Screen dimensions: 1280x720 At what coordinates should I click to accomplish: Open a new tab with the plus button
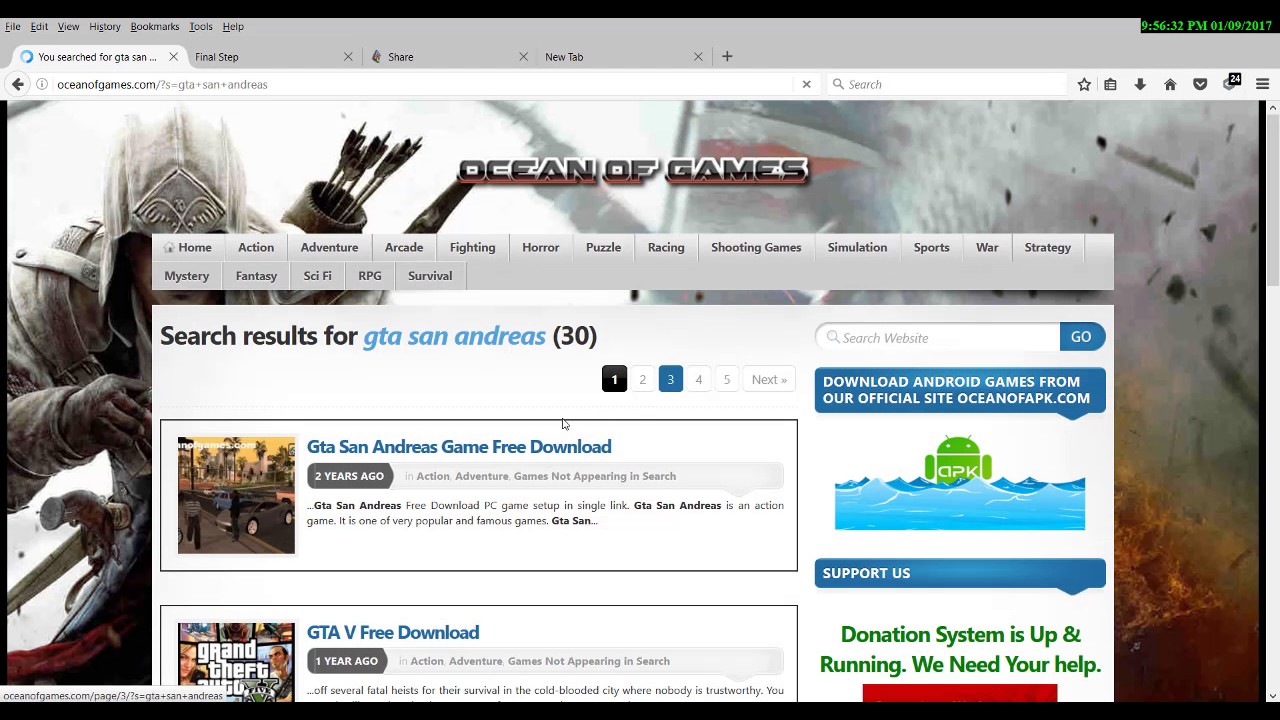click(727, 57)
